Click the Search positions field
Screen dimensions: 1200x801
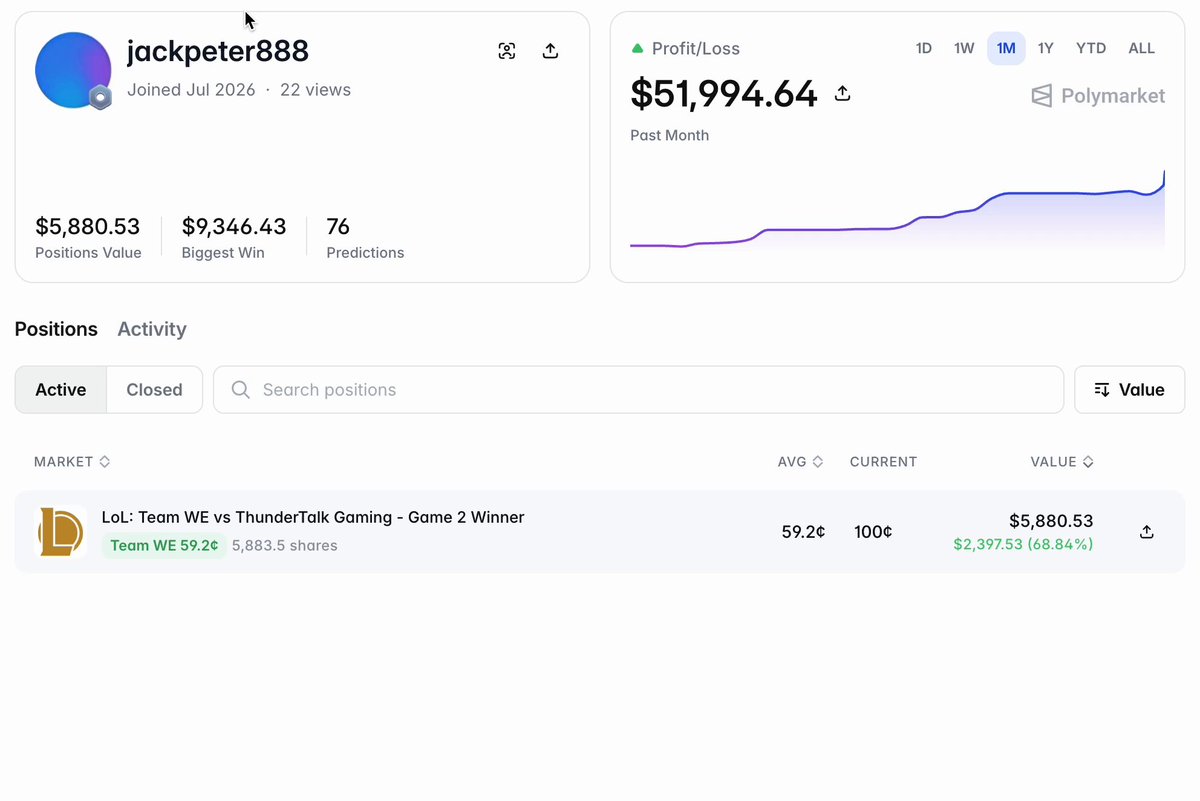point(638,390)
